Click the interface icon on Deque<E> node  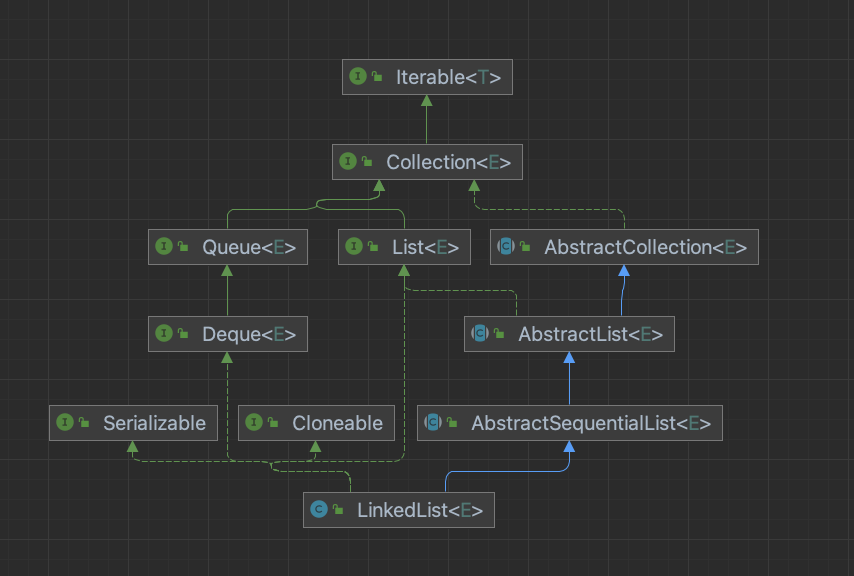[164, 333]
